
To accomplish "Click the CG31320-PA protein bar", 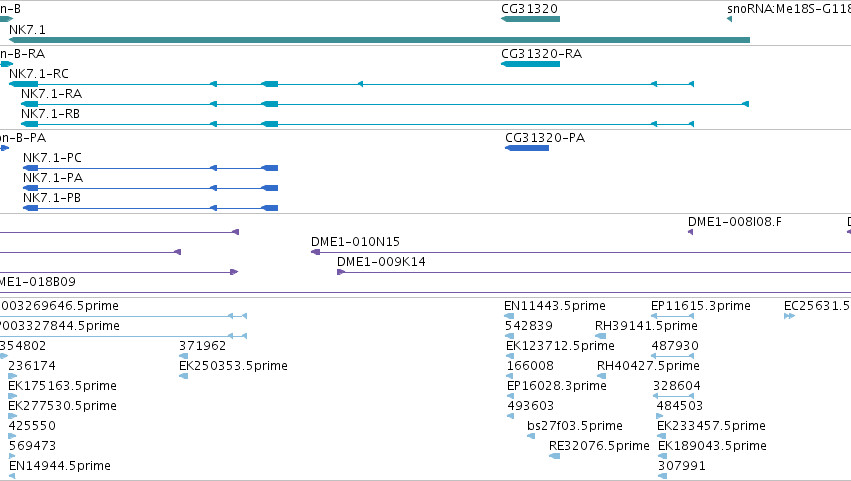I will 527,148.
